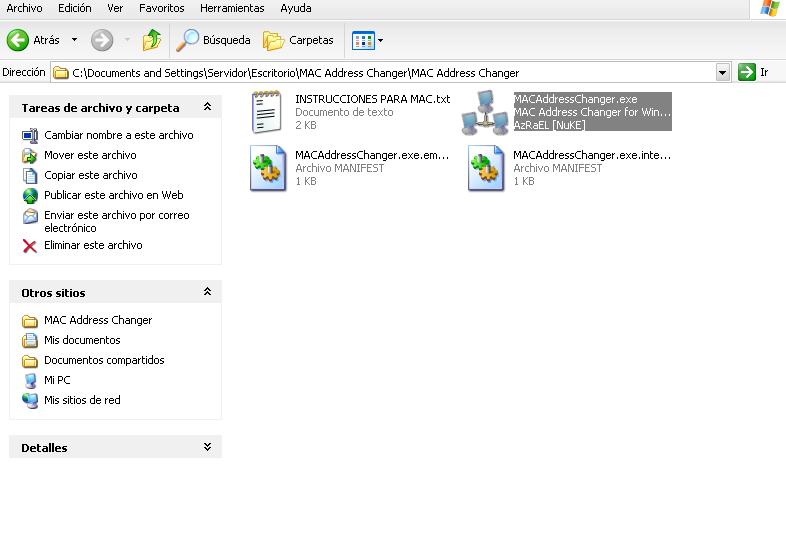Open the Ayuda menu
This screenshot has width=786, height=543.
296,8
